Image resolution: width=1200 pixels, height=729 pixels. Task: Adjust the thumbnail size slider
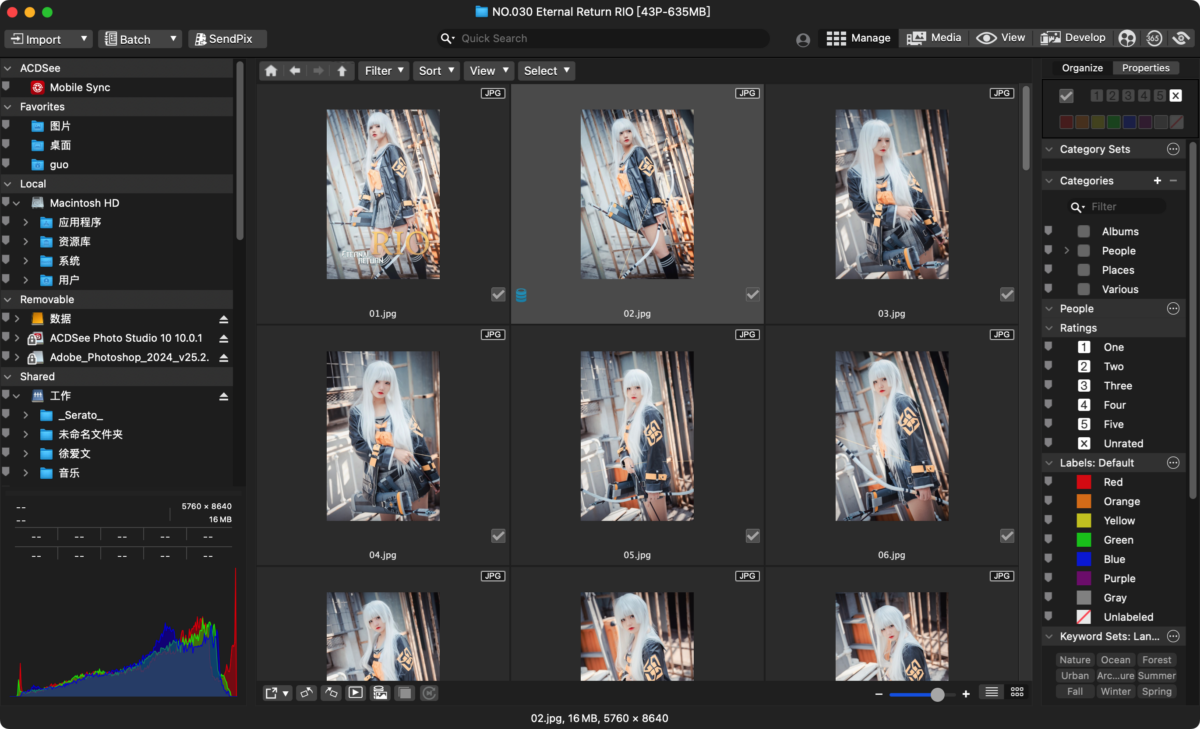point(937,694)
